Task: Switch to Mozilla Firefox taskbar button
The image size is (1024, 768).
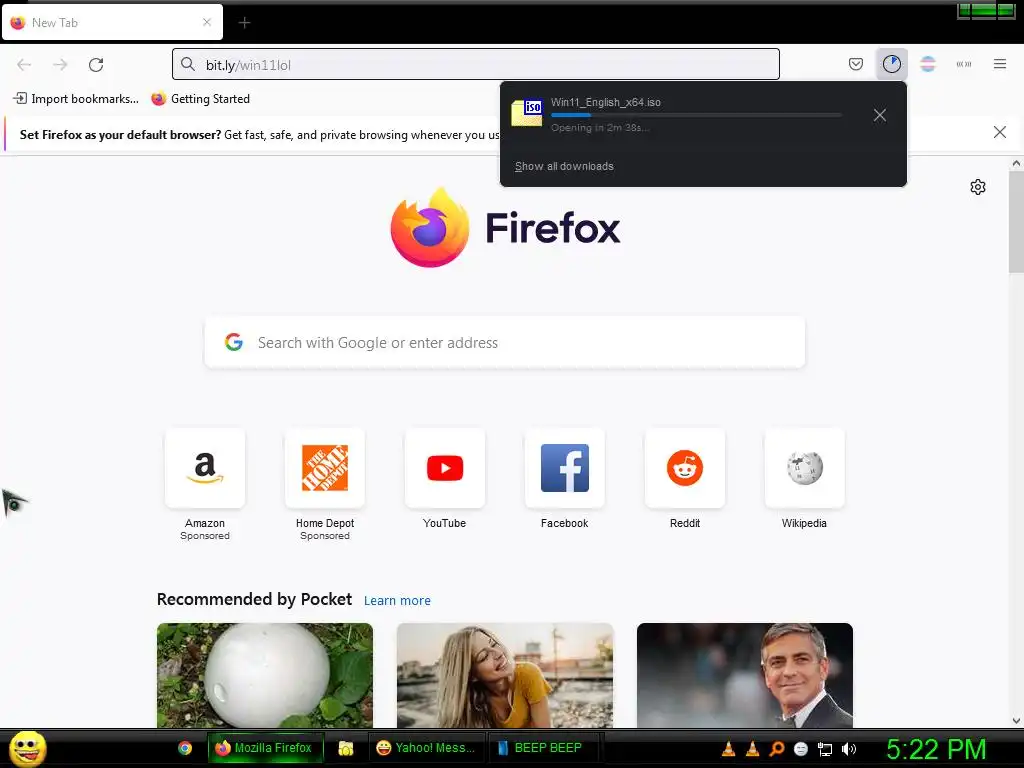Action: click(266, 748)
